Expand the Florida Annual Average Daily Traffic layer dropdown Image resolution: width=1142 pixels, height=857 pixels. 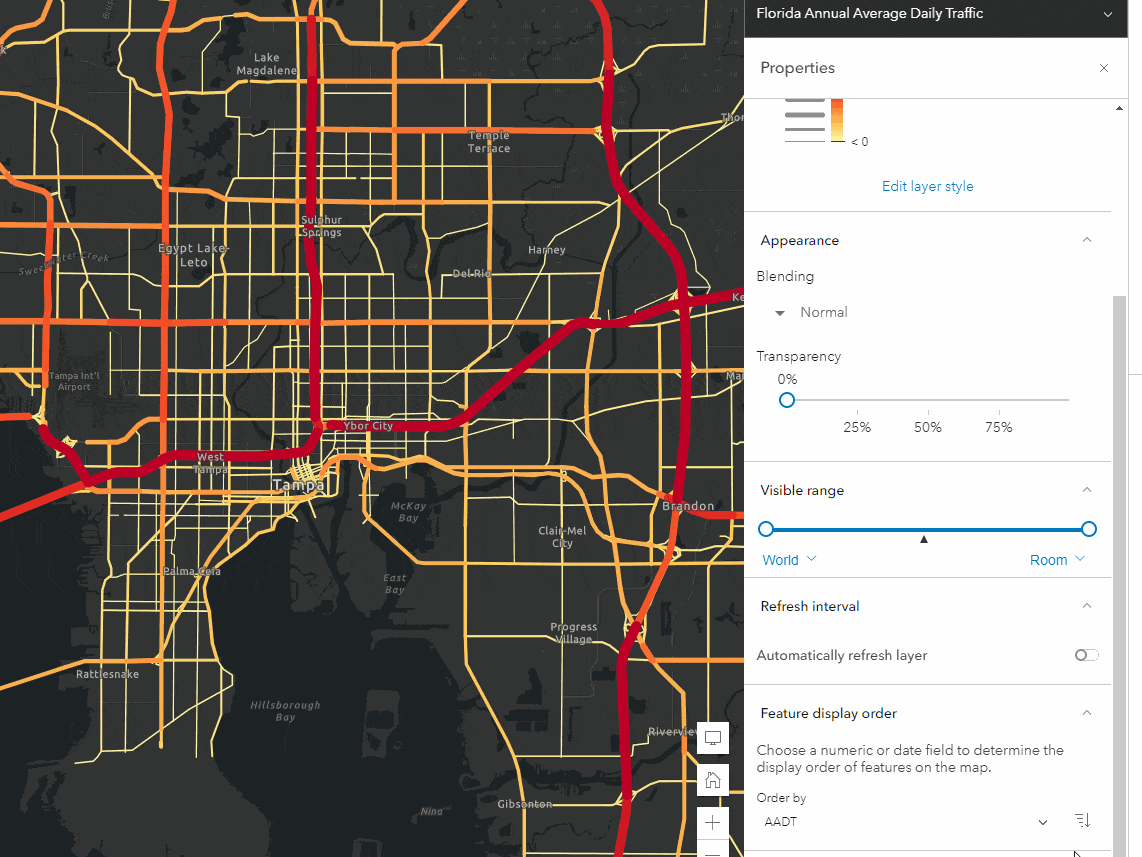click(1107, 14)
